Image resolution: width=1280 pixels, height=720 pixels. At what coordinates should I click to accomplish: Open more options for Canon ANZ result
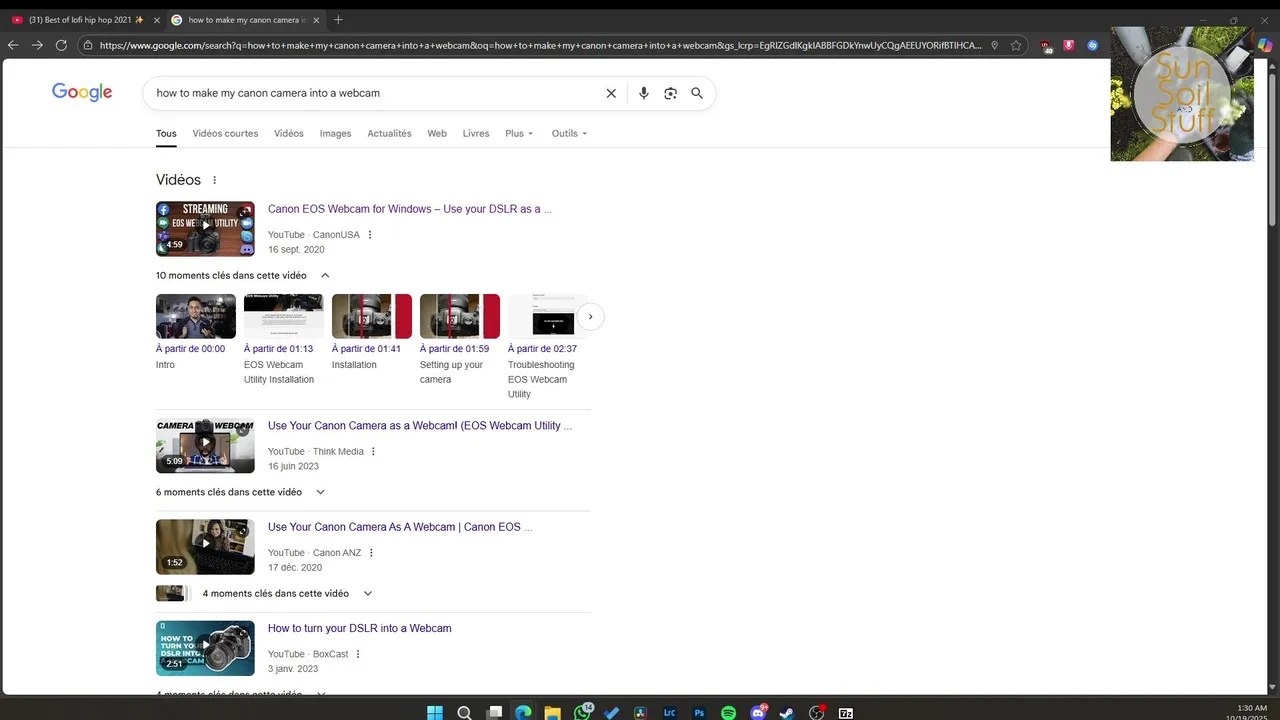[x=371, y=553]
